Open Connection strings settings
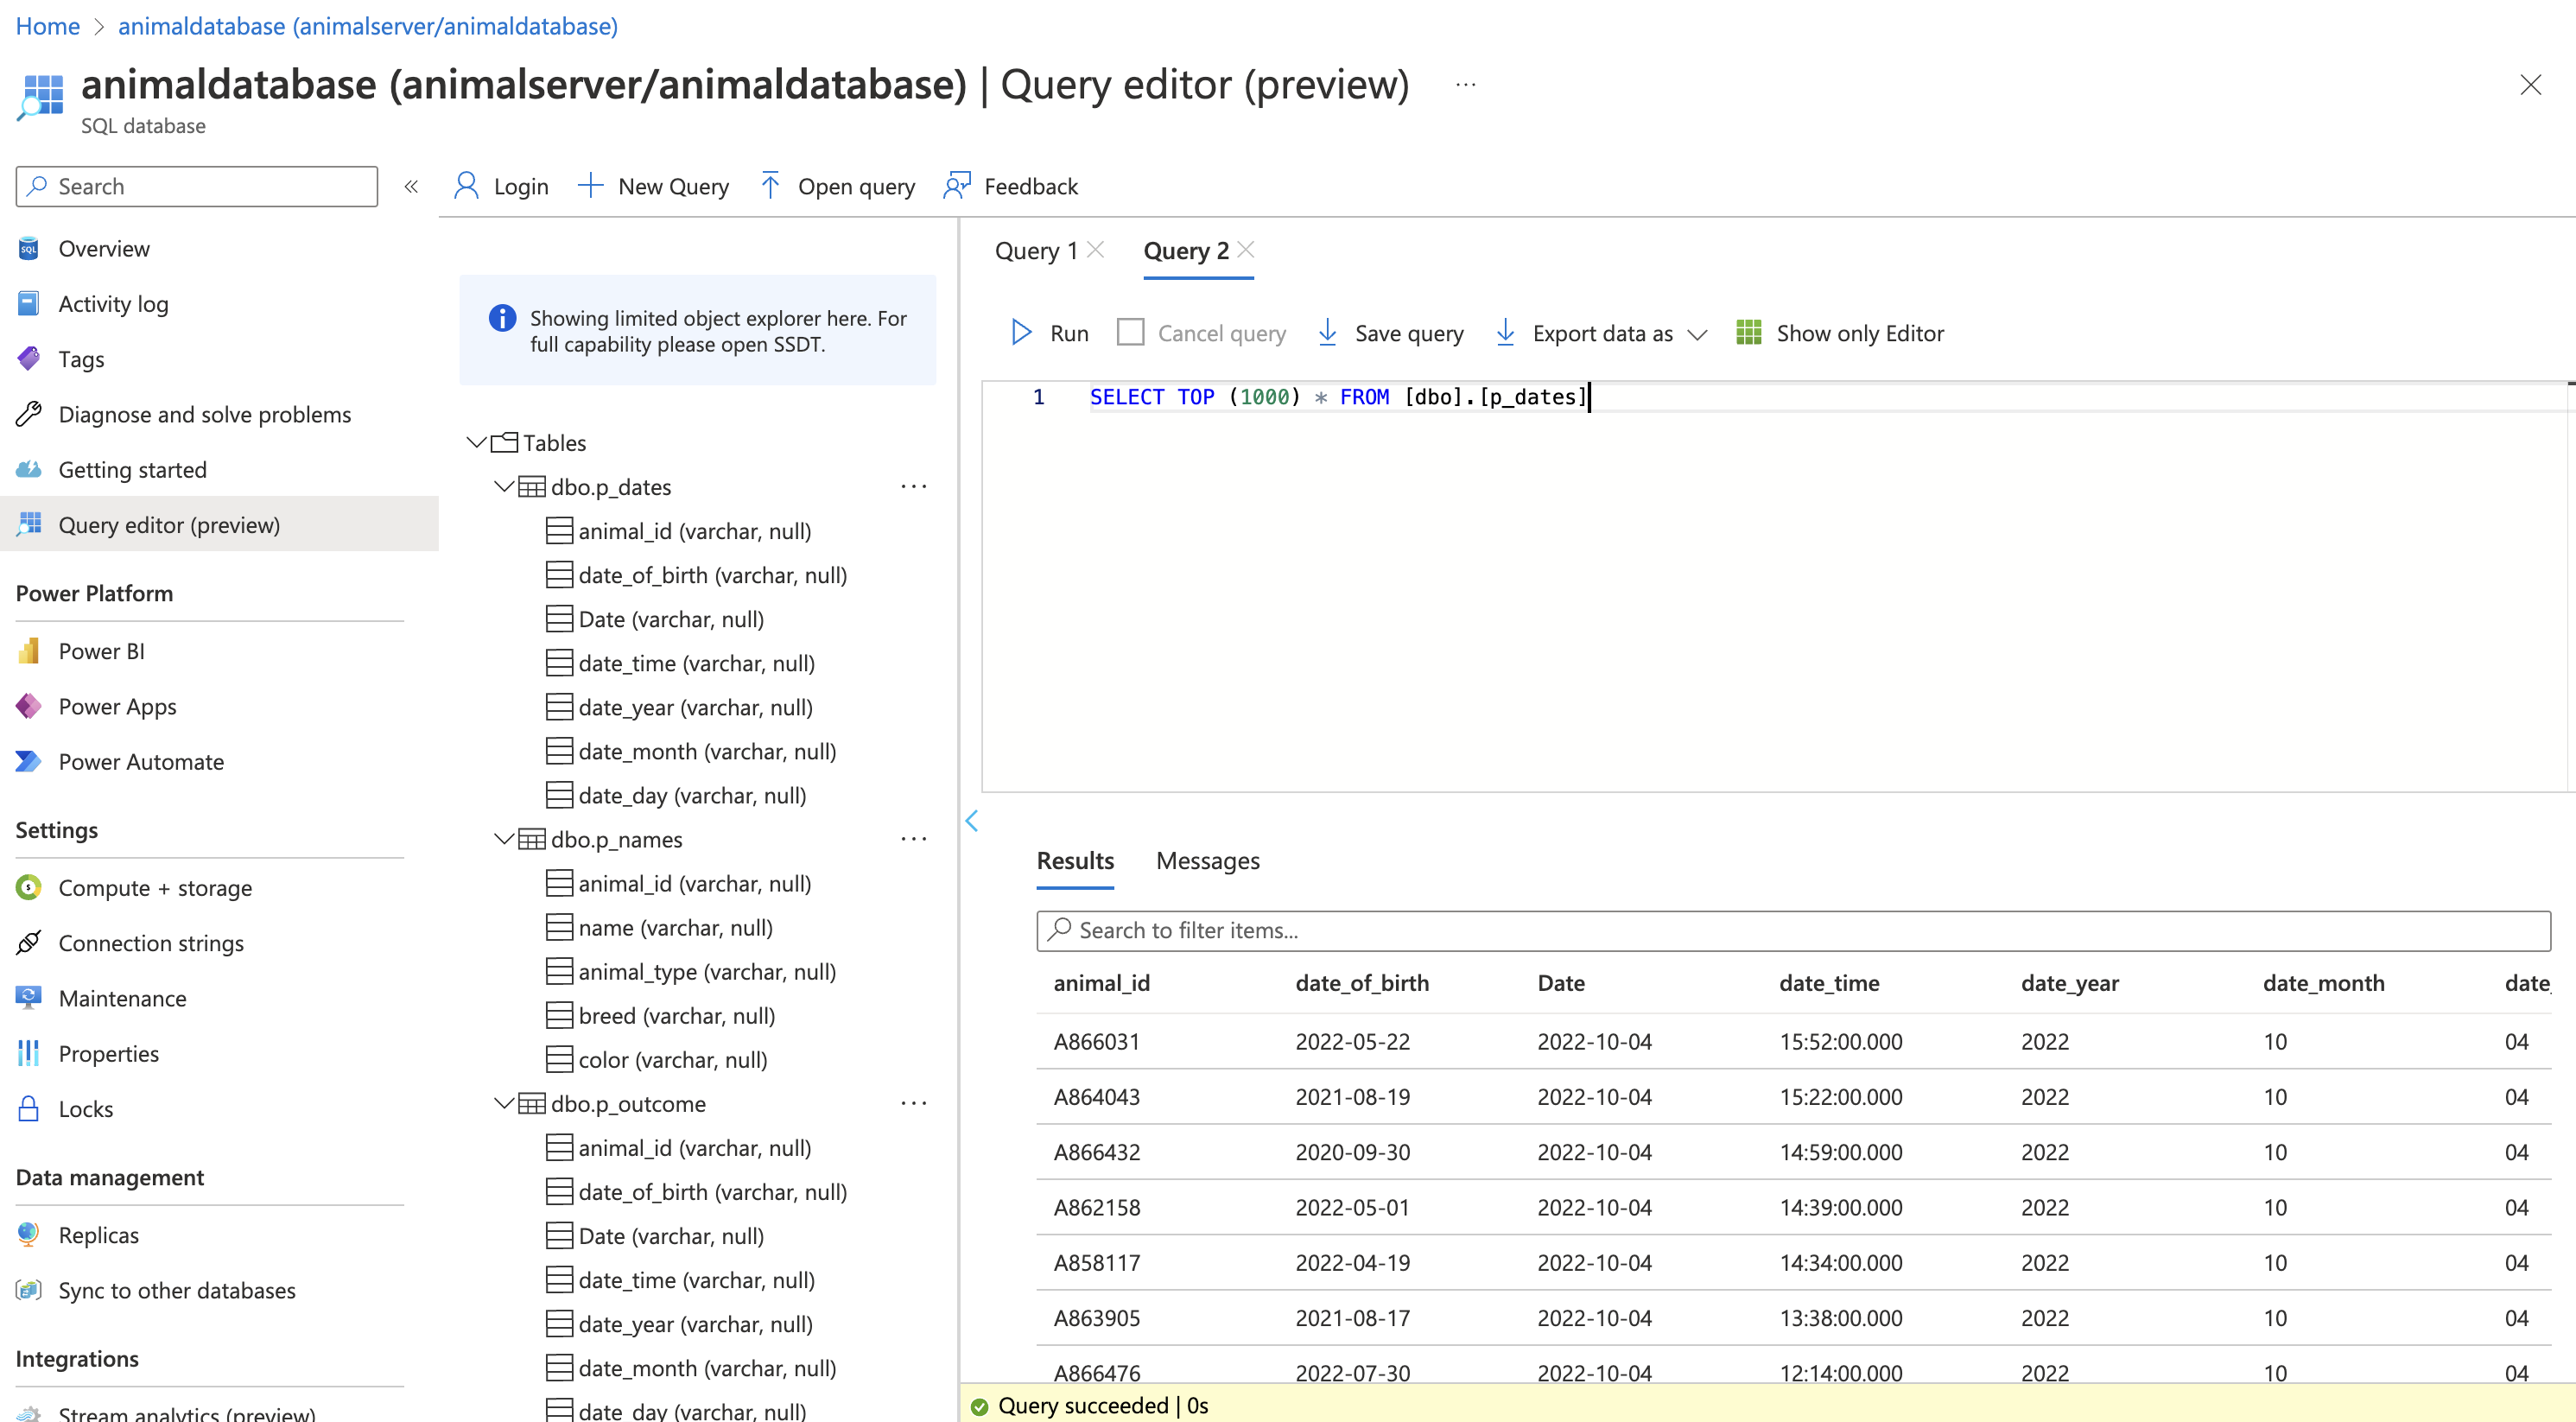The width and height of the screenshot is (2576, 1422). tap(151, 942)
